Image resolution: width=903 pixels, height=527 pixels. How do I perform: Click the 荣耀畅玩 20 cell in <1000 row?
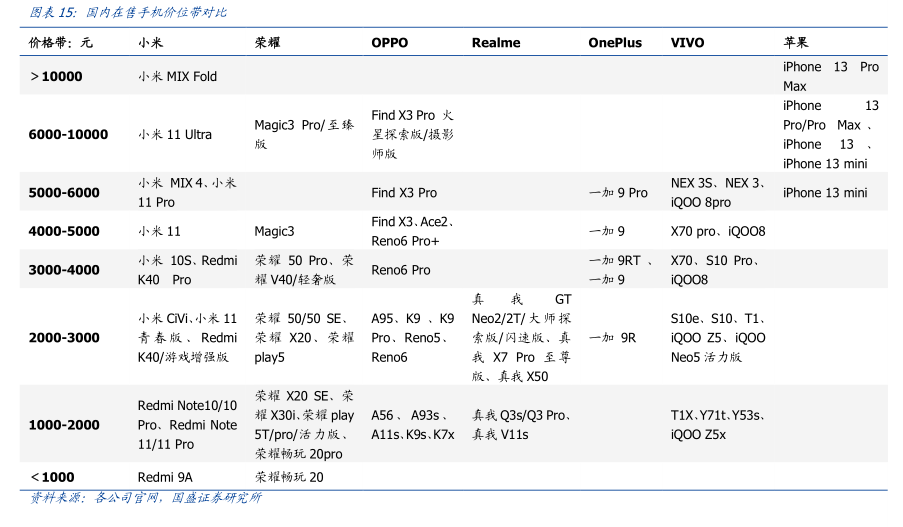pos(289,477)
